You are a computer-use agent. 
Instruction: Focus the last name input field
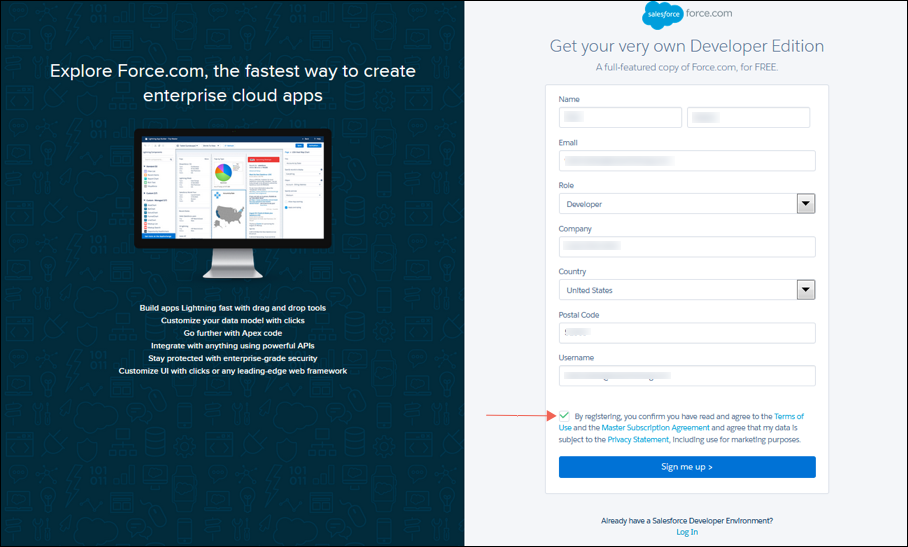pos(748,118)
